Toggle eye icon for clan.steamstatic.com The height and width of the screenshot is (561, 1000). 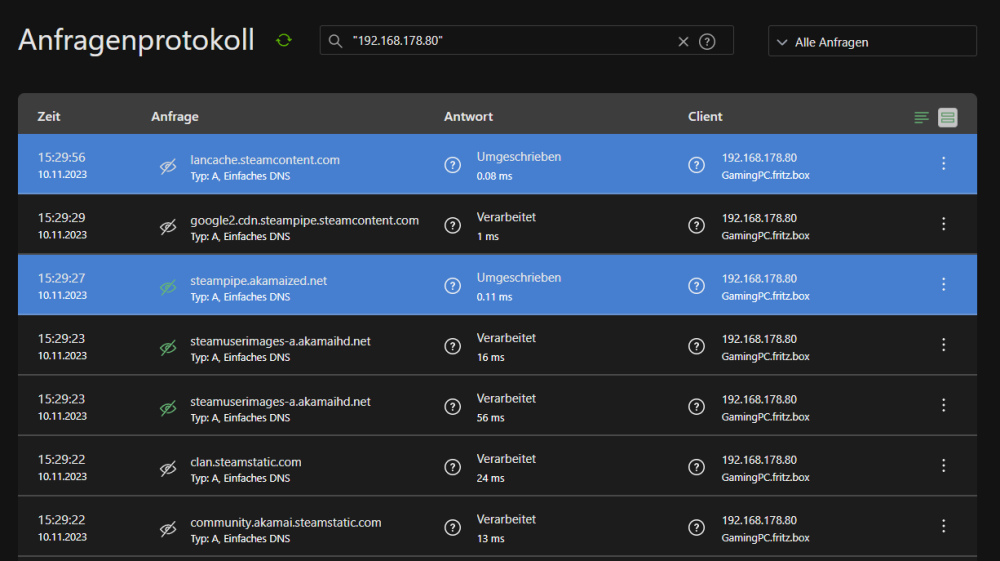point(168,469)
